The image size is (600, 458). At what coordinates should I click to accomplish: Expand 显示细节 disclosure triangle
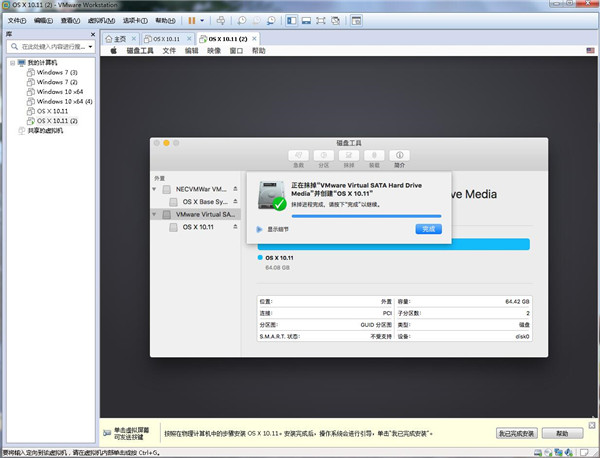(259, 229)
